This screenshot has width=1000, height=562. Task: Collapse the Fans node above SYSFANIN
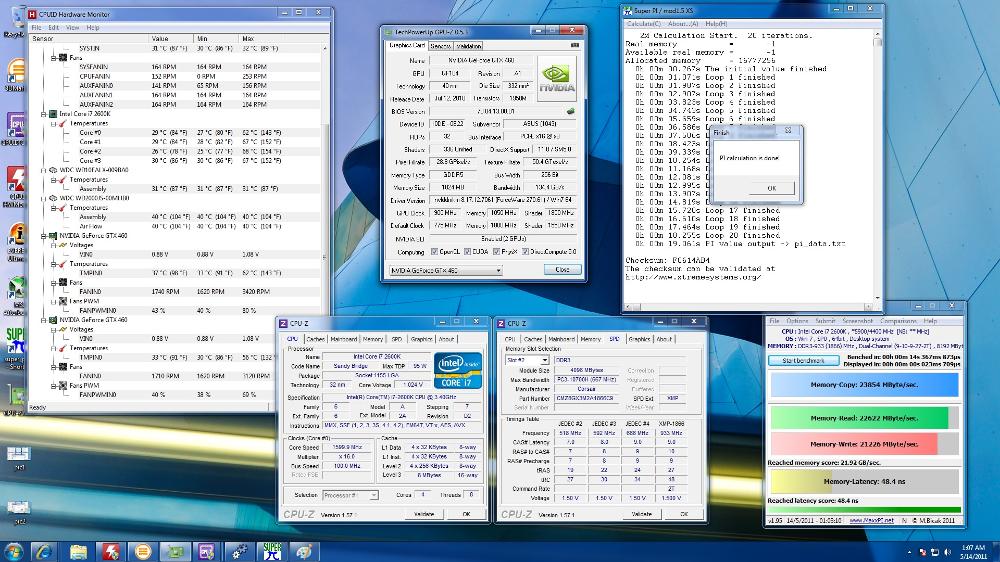54,57
